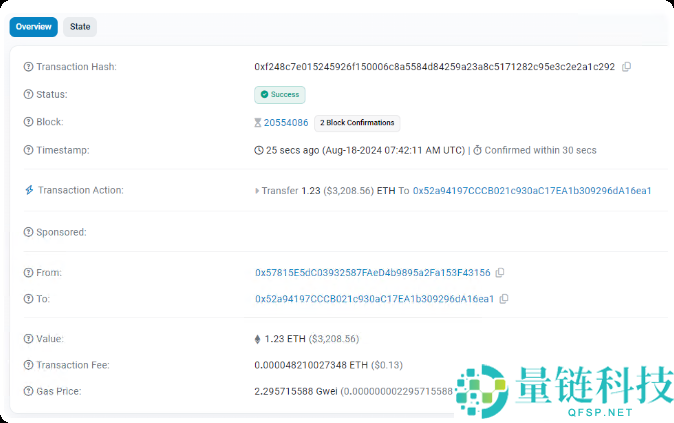Click help icon beside Block

coord(28,122)
